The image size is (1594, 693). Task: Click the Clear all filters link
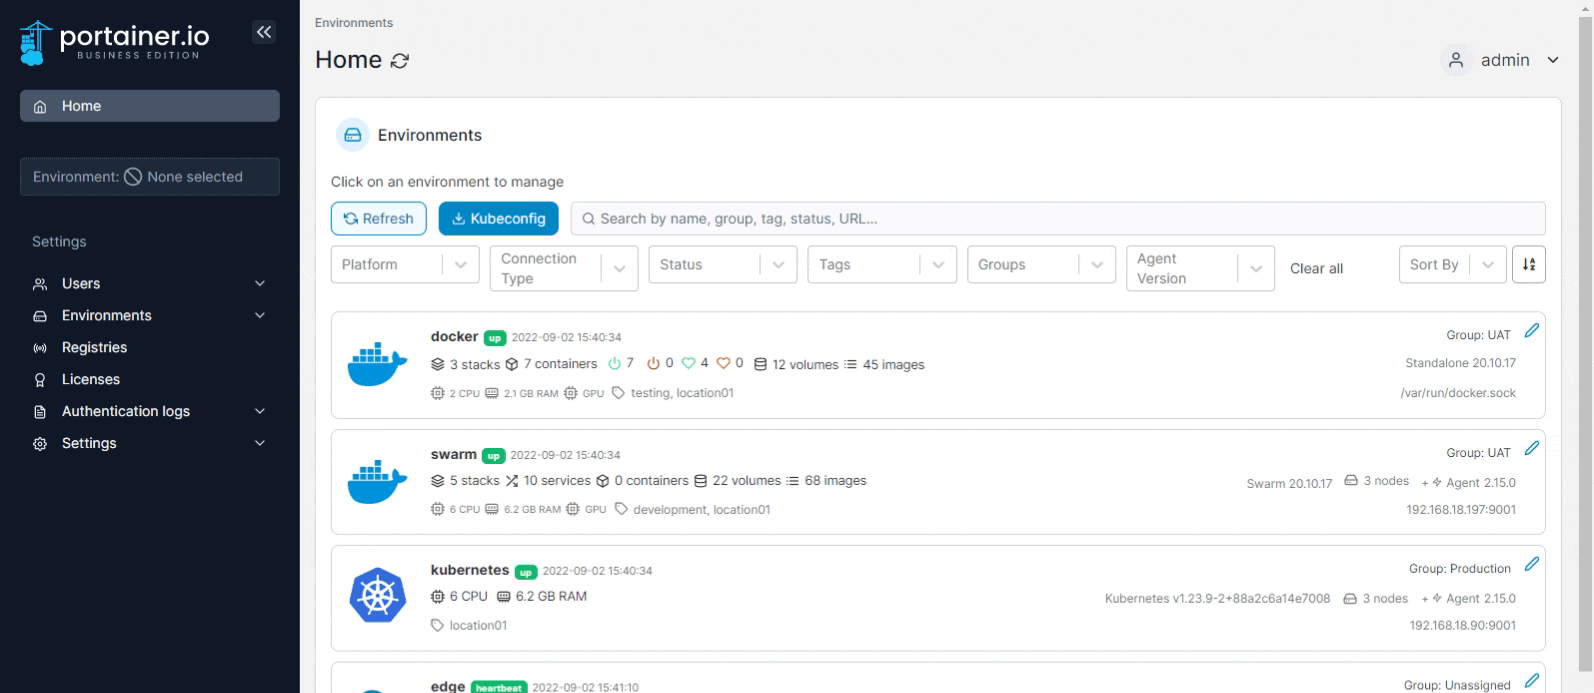1316,269
